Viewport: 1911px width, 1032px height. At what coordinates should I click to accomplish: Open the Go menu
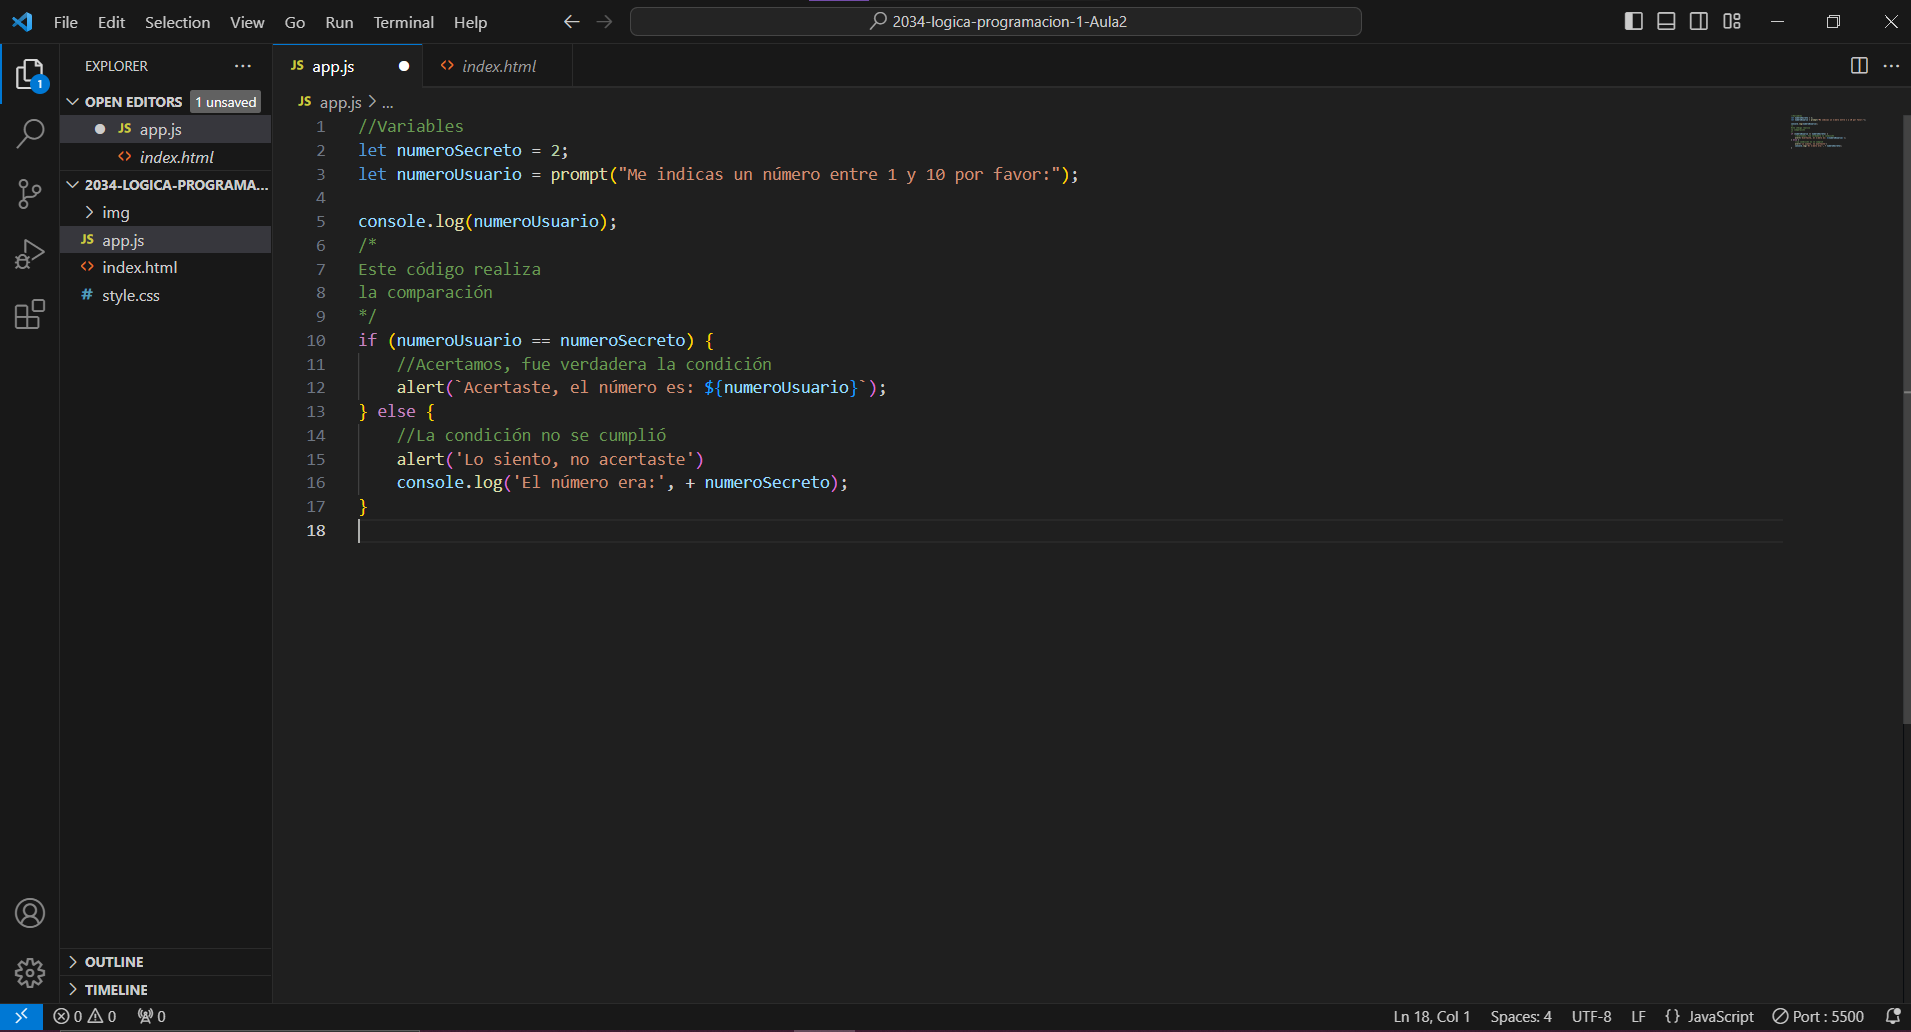[295, 22]
